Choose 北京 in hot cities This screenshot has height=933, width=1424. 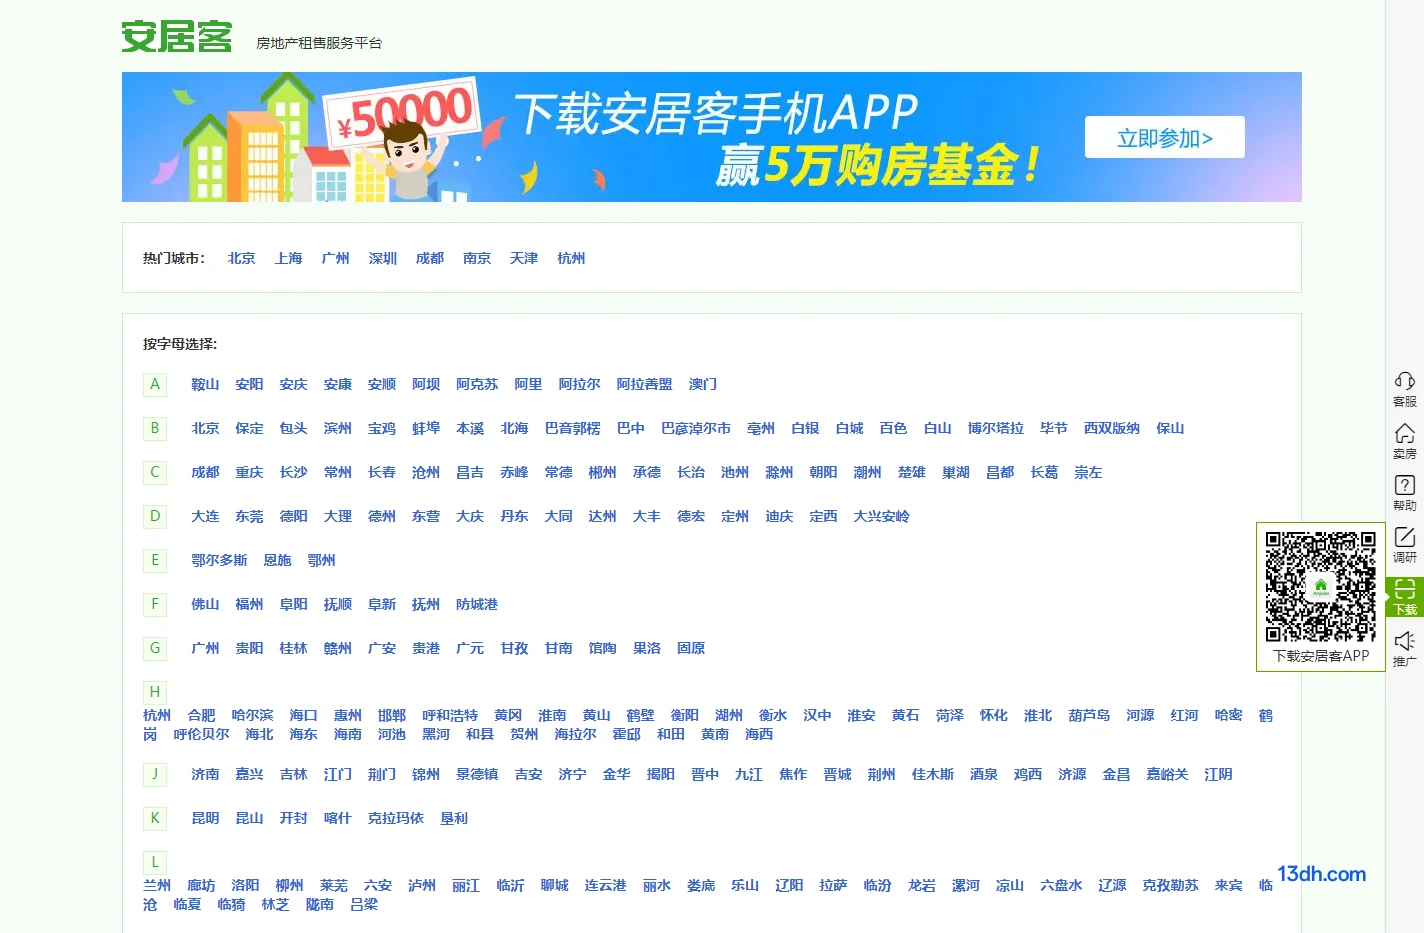[241, 258]
